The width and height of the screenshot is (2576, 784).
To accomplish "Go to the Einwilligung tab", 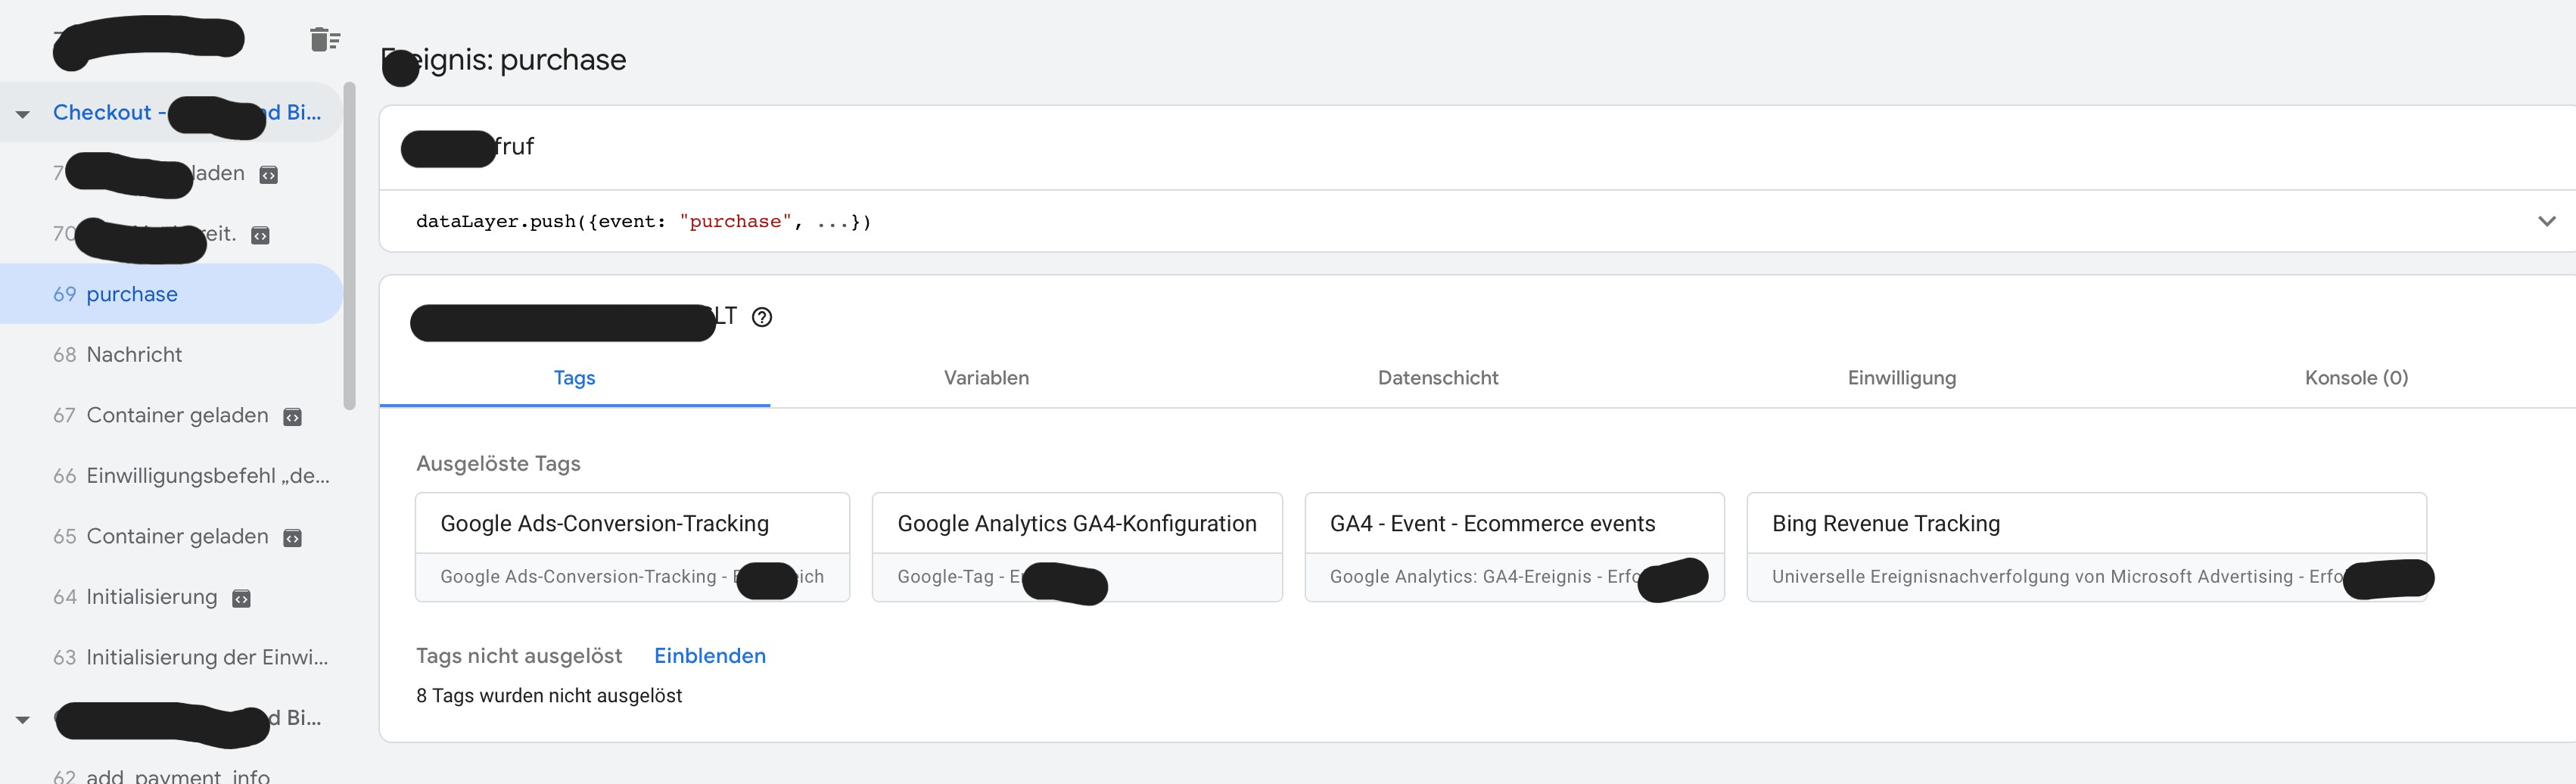I will tap(1901, 378).
